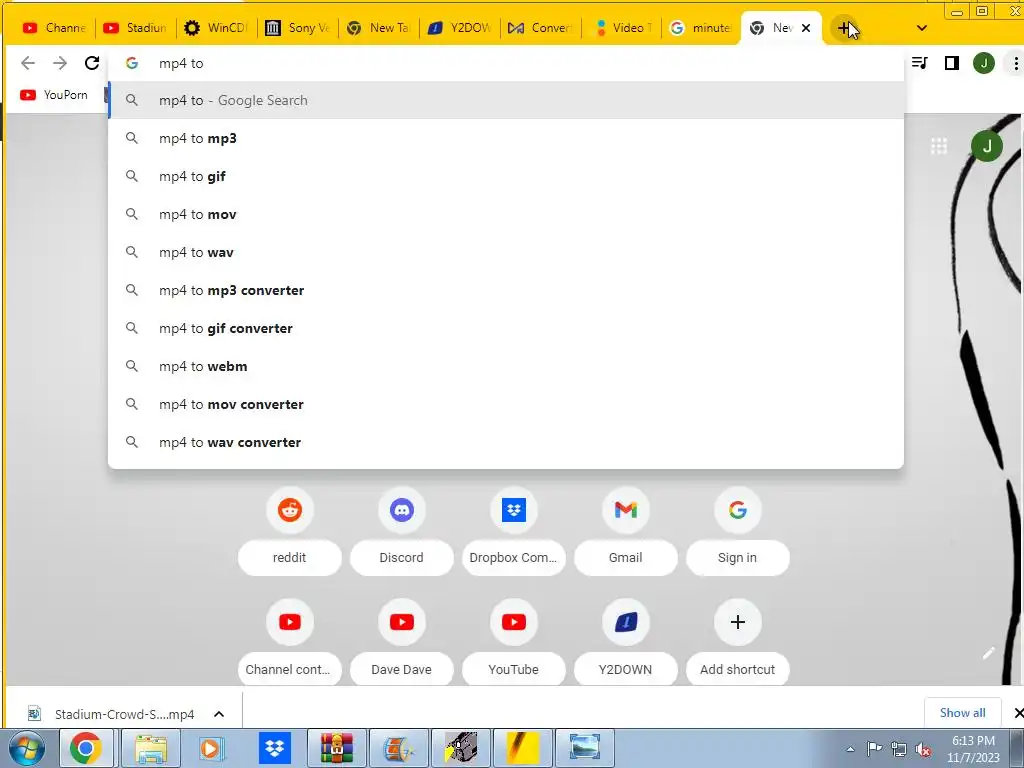
Task: Click the address bar containing 'mp4 to'
Action: click(506, 63)
